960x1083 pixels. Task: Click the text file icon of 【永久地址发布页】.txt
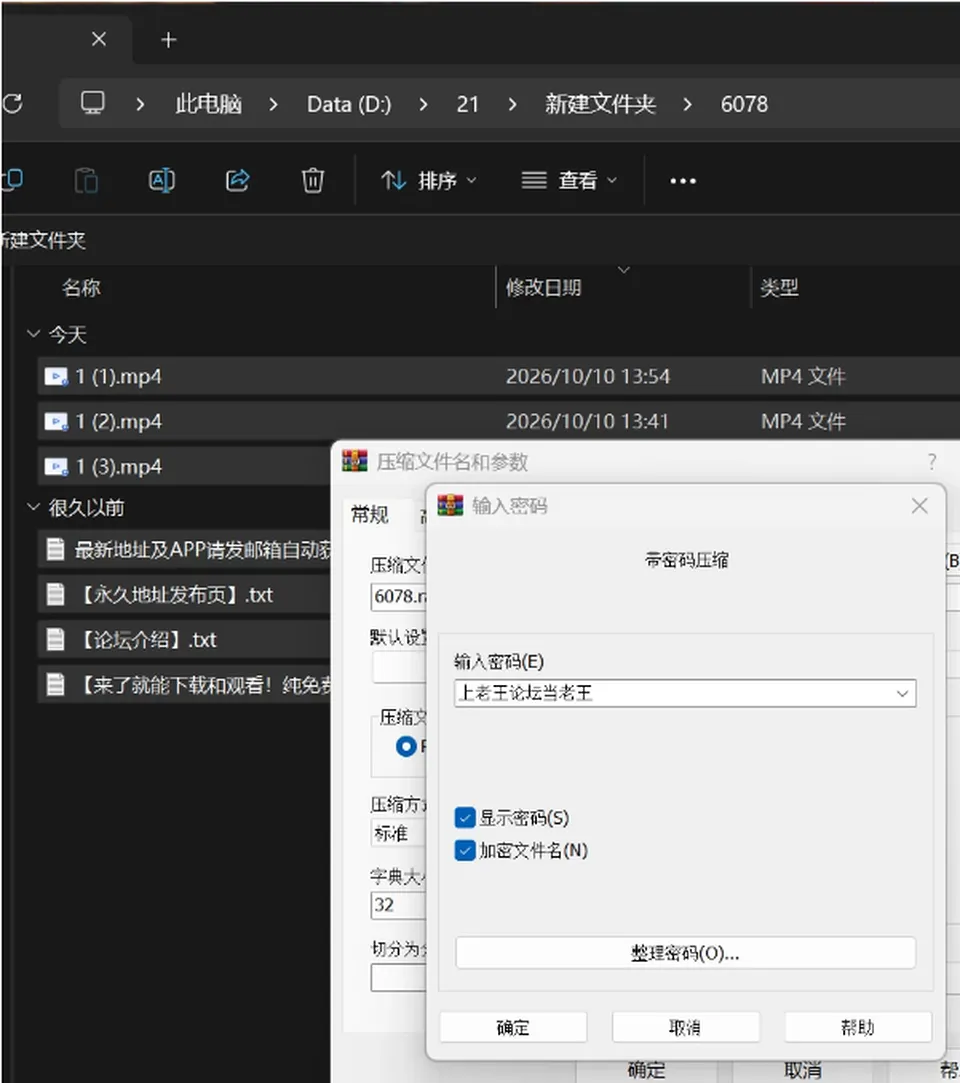point(55,594)
